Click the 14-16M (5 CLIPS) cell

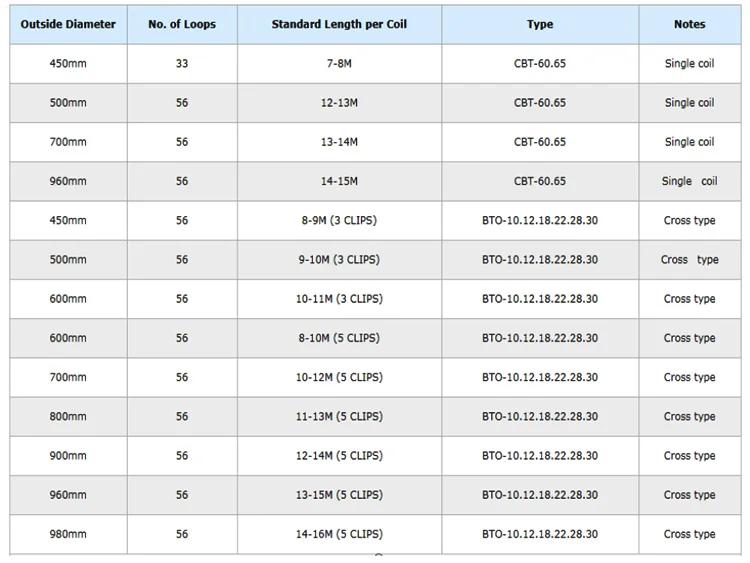point(339,534)
